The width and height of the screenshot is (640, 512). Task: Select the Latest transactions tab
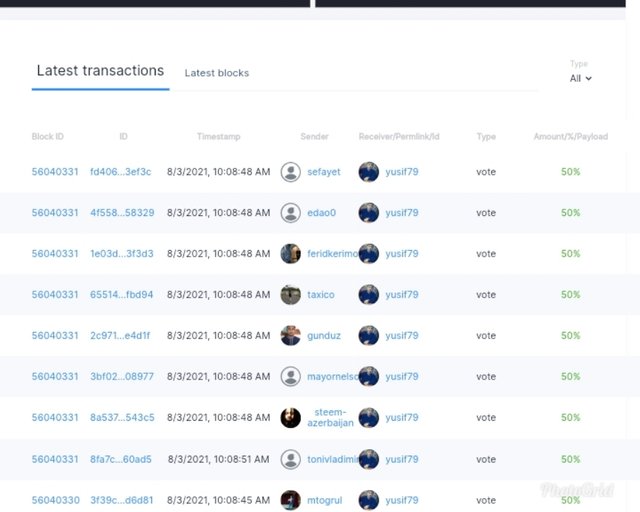(x=100, y=71)
